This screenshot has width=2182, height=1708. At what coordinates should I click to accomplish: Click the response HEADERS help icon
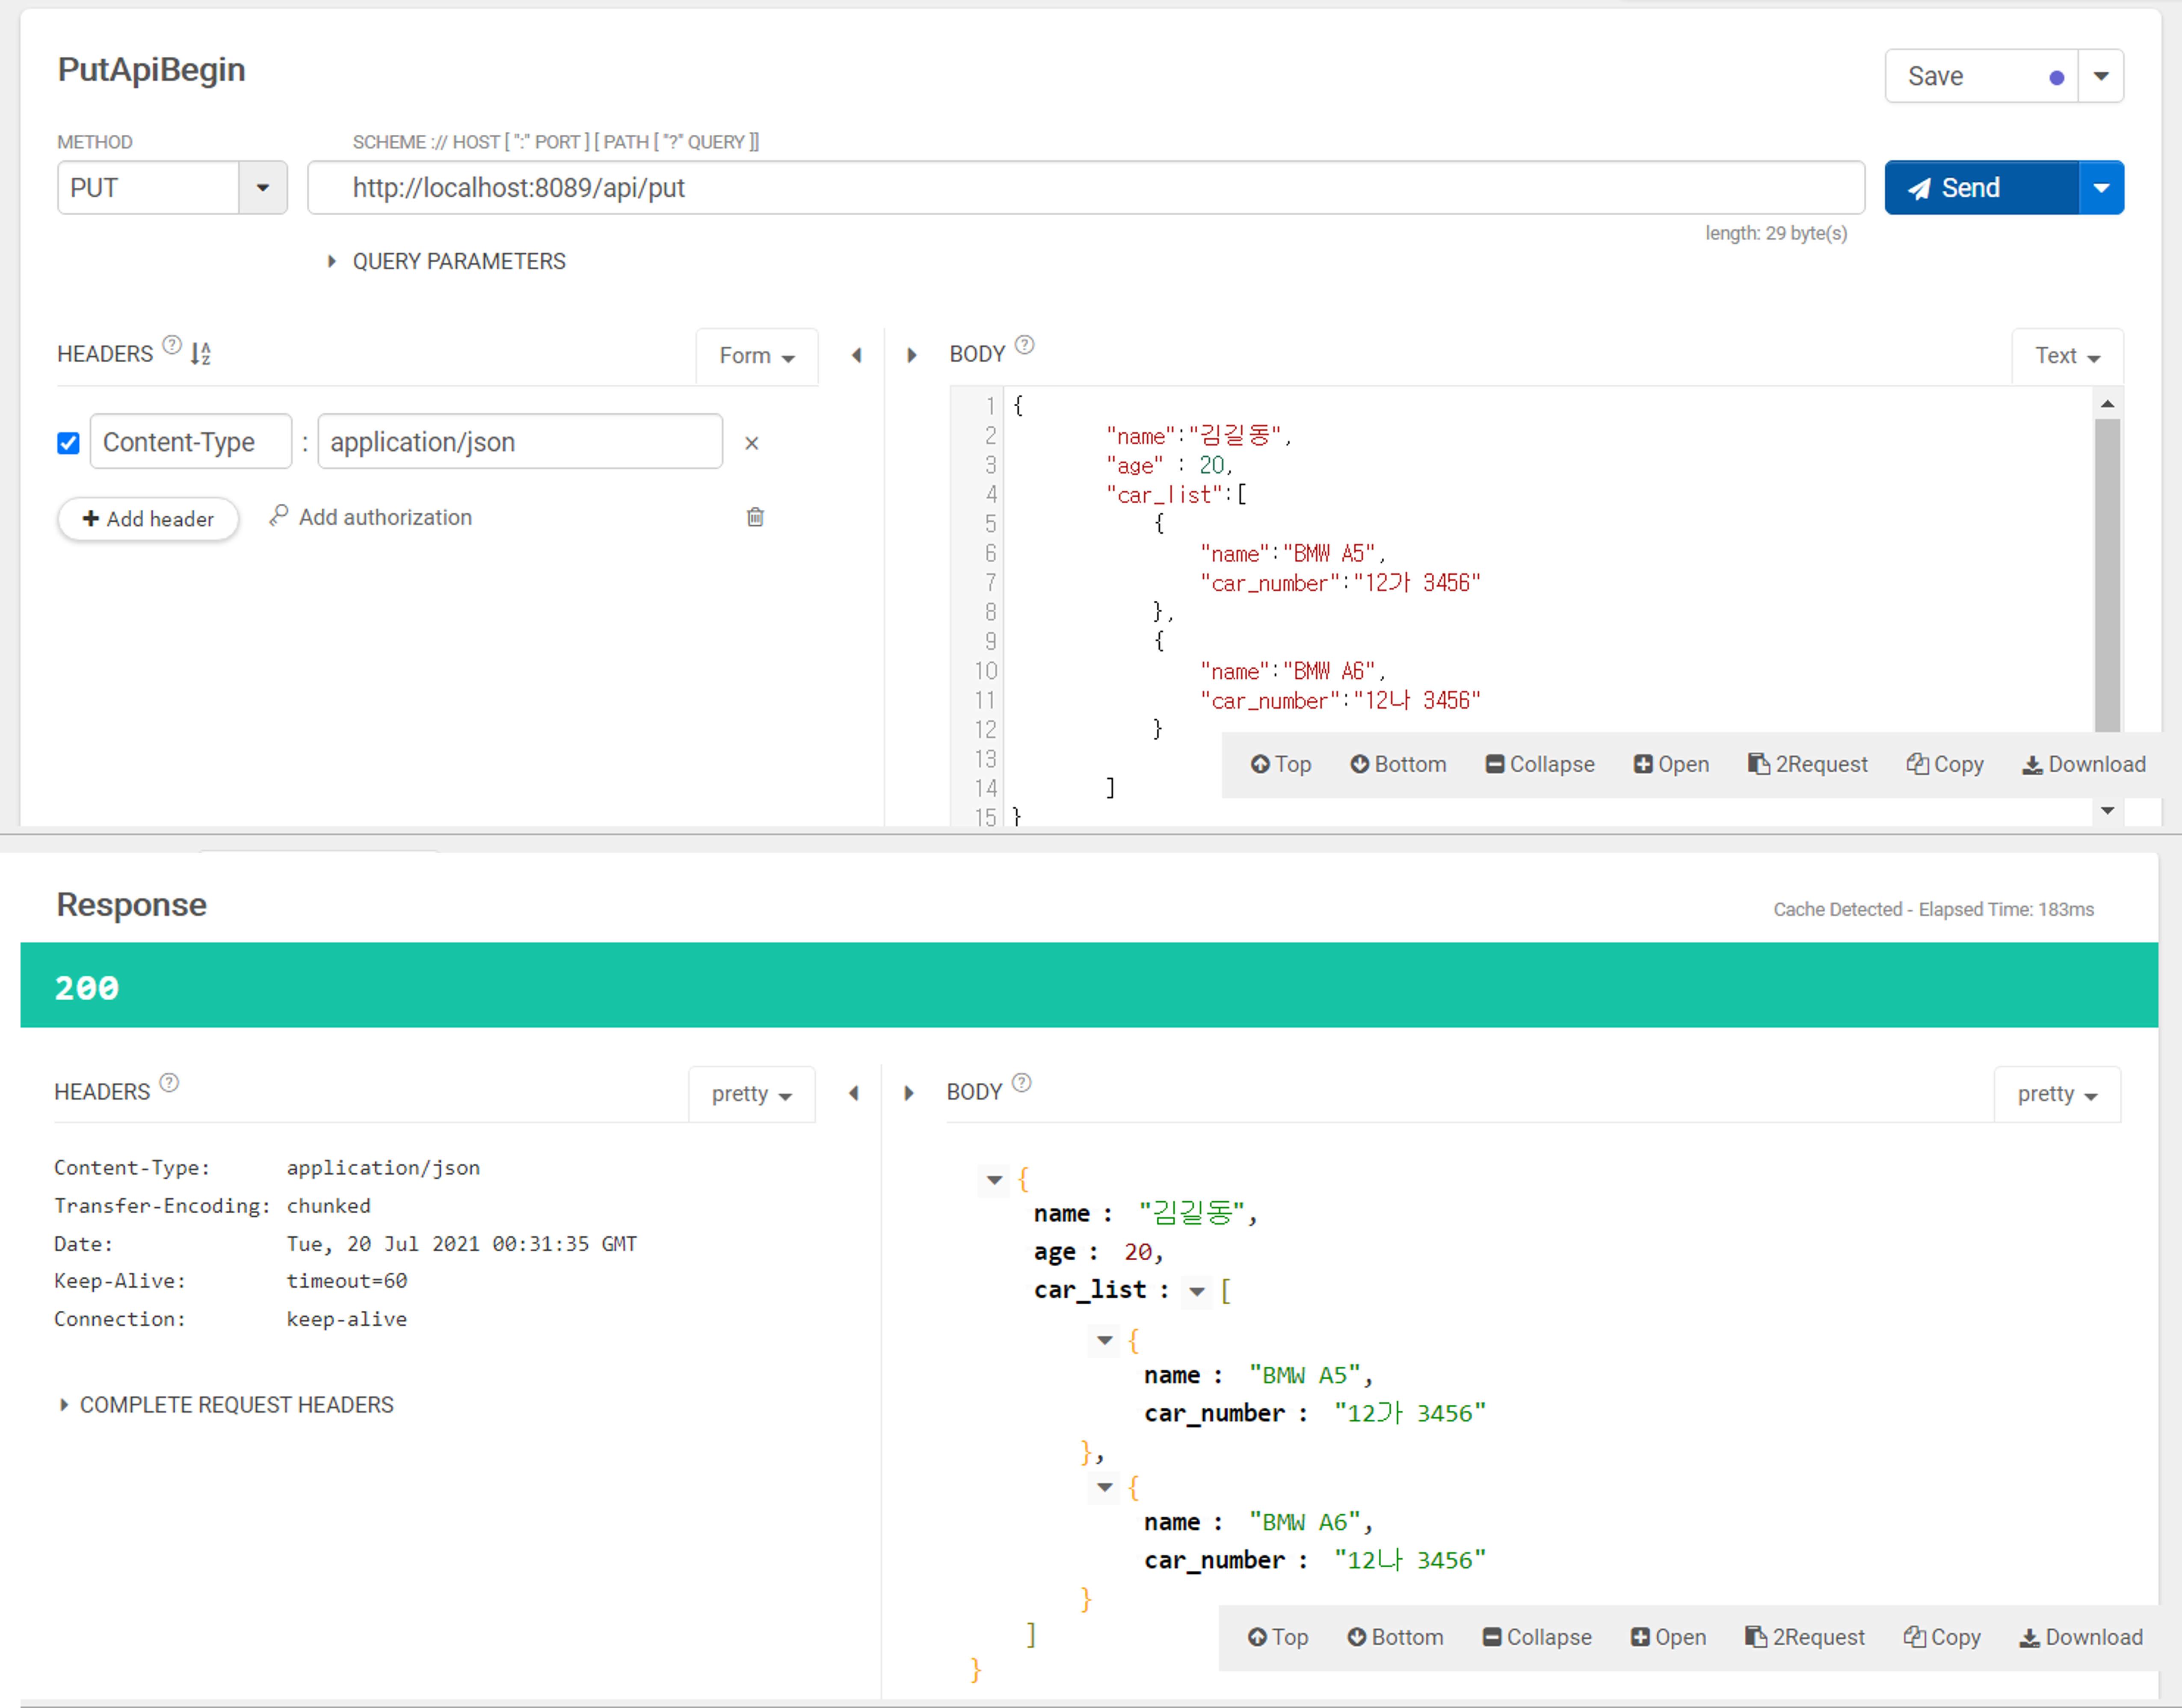point(169,1083)
